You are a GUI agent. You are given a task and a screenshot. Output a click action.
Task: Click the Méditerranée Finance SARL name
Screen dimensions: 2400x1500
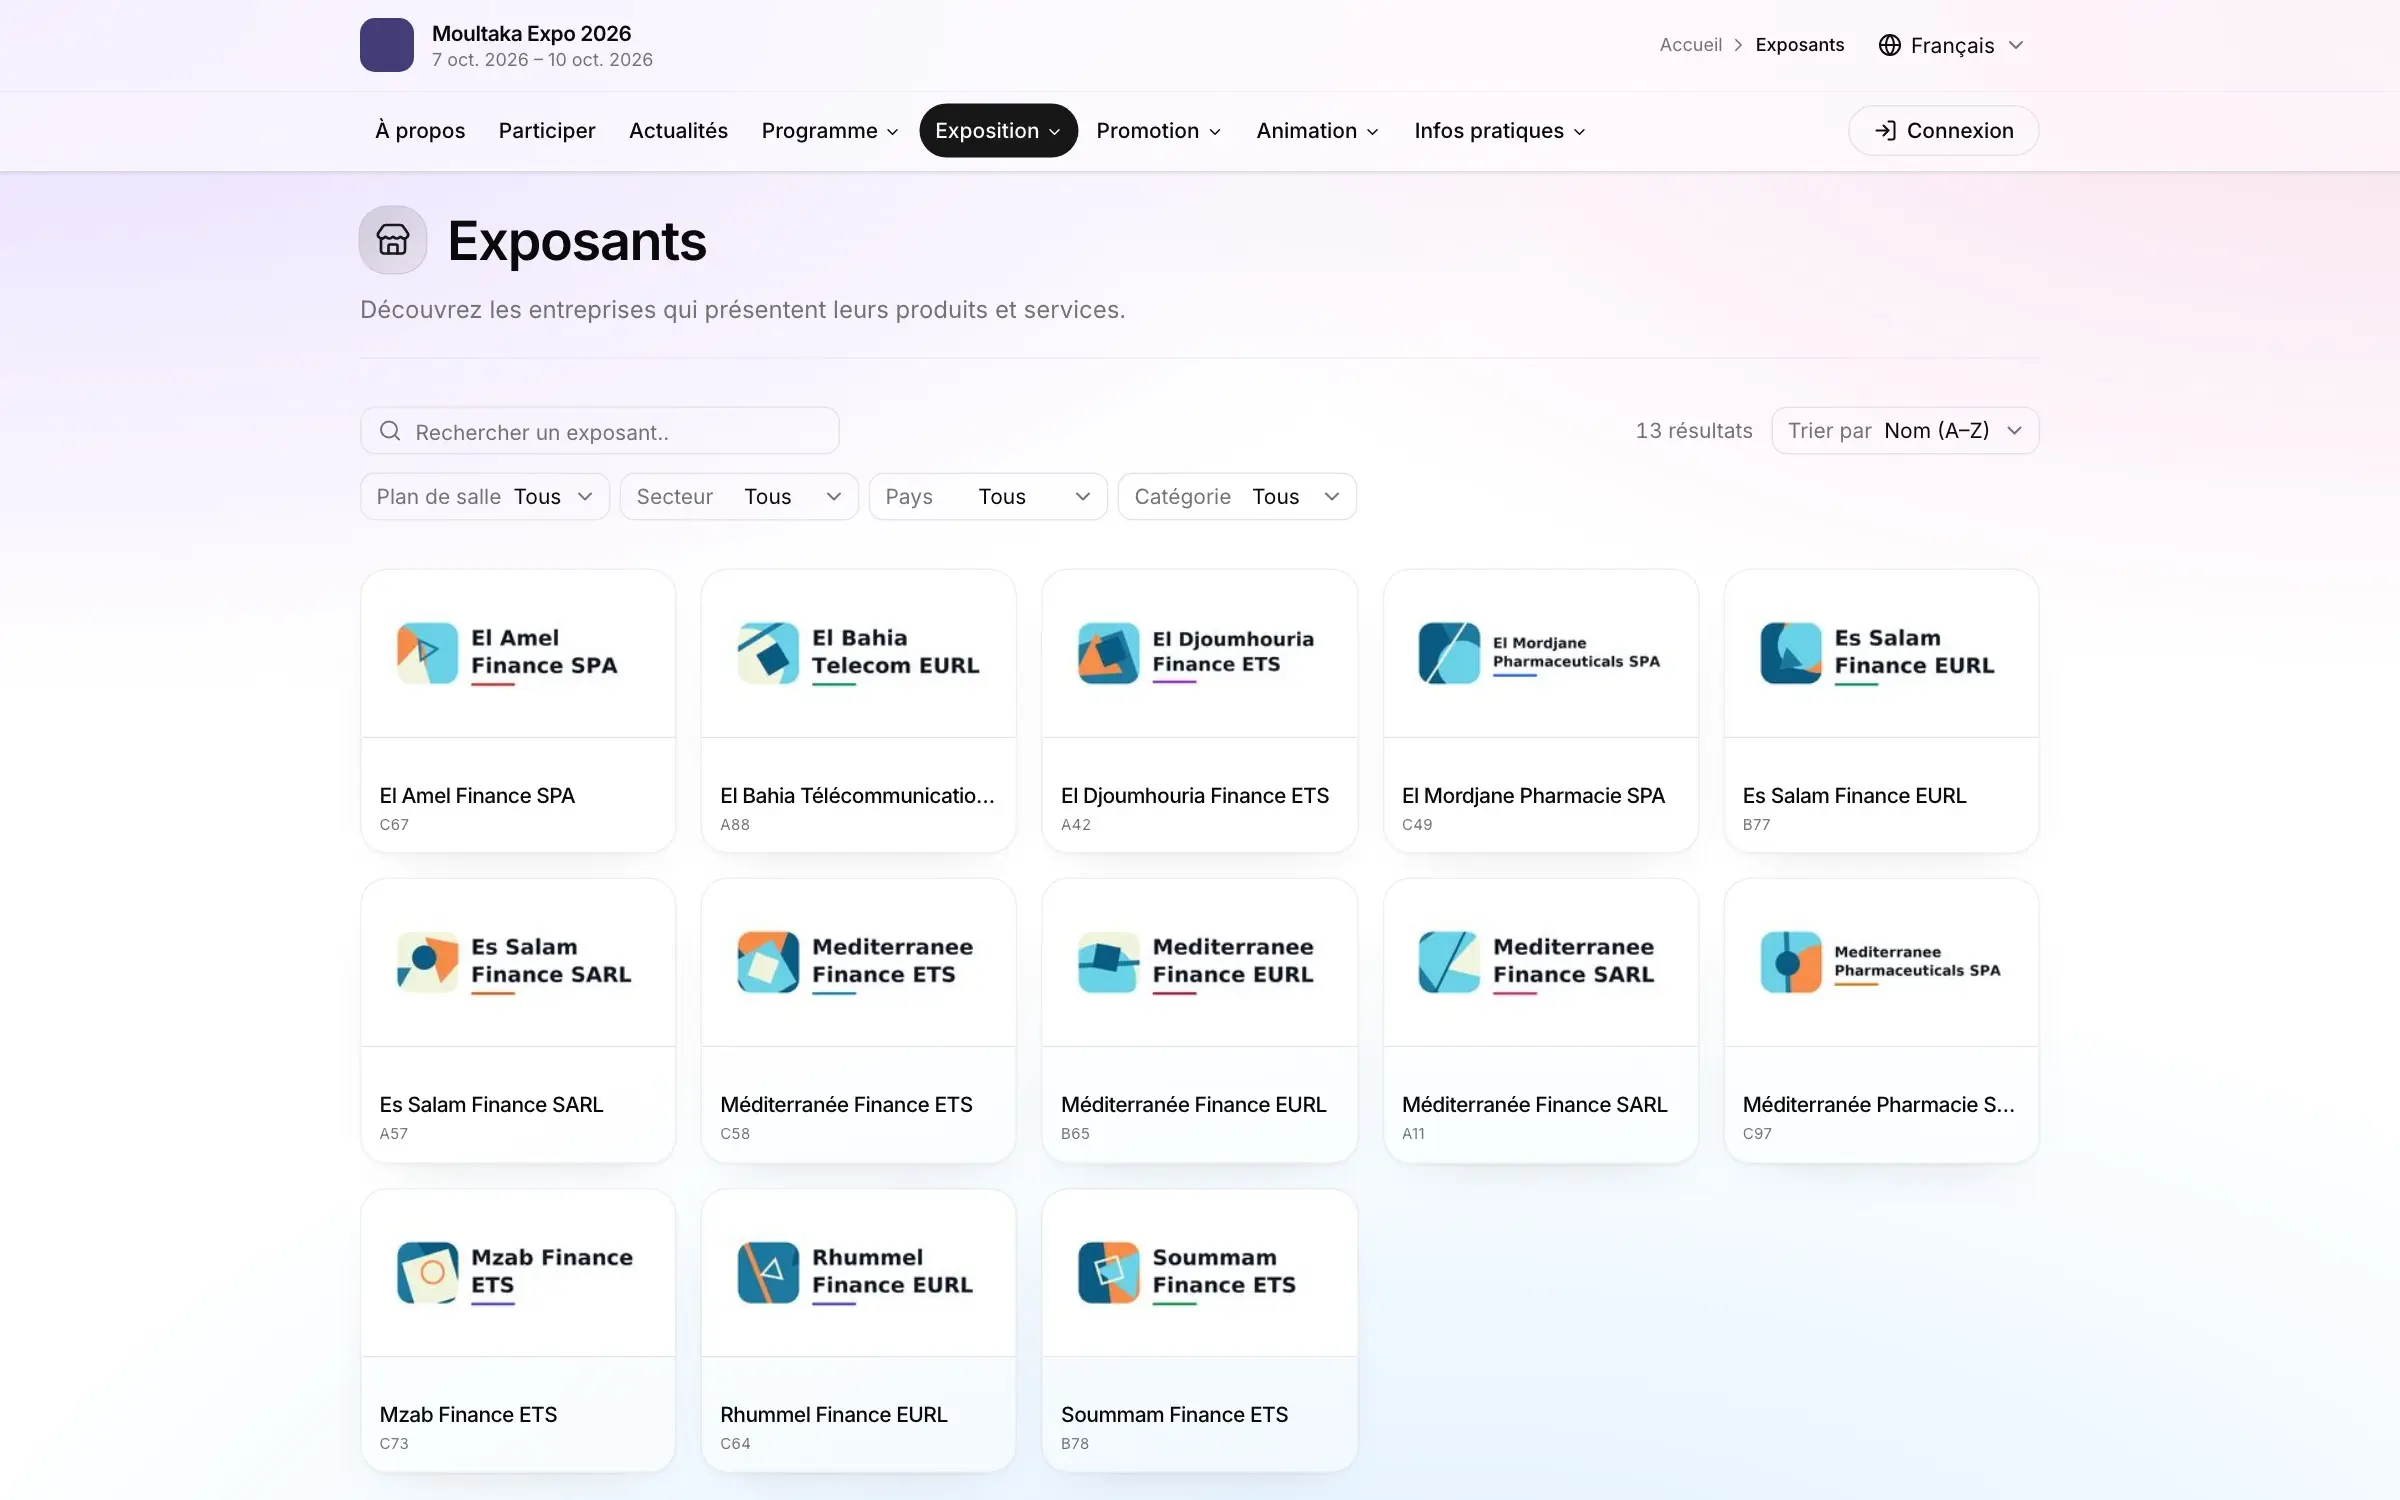1534,1105
